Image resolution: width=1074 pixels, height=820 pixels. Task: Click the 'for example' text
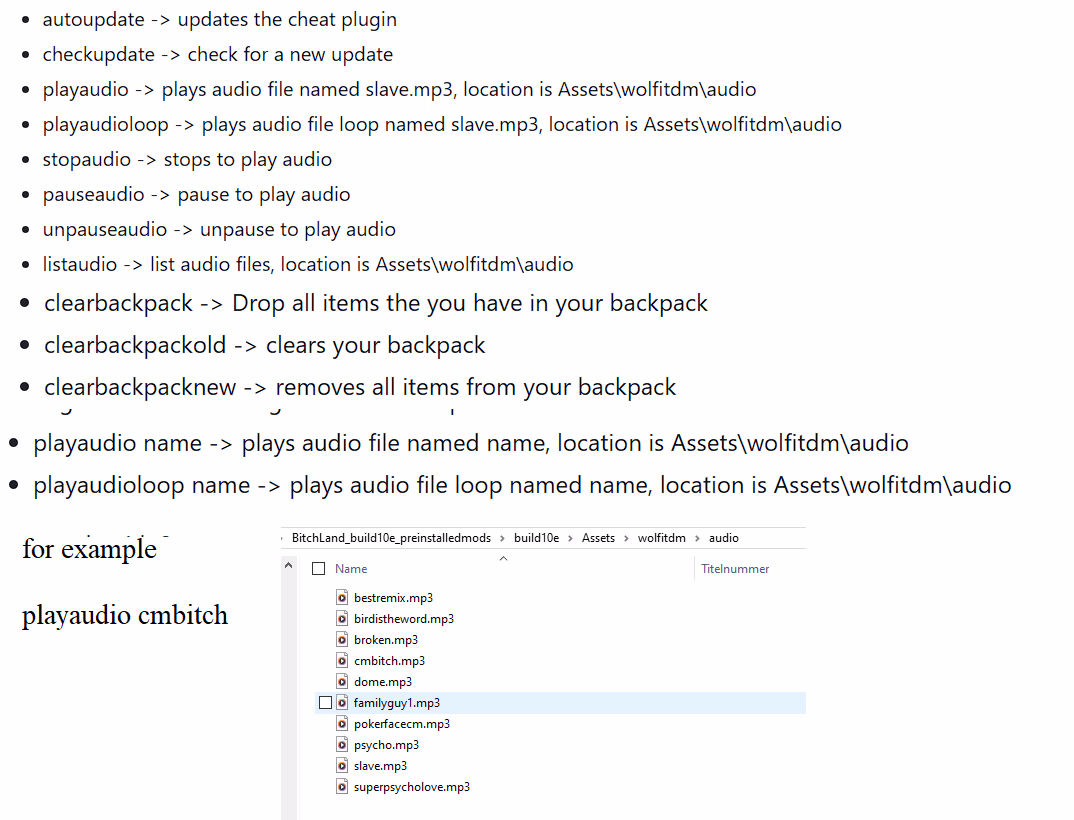[x=90, y=549]
